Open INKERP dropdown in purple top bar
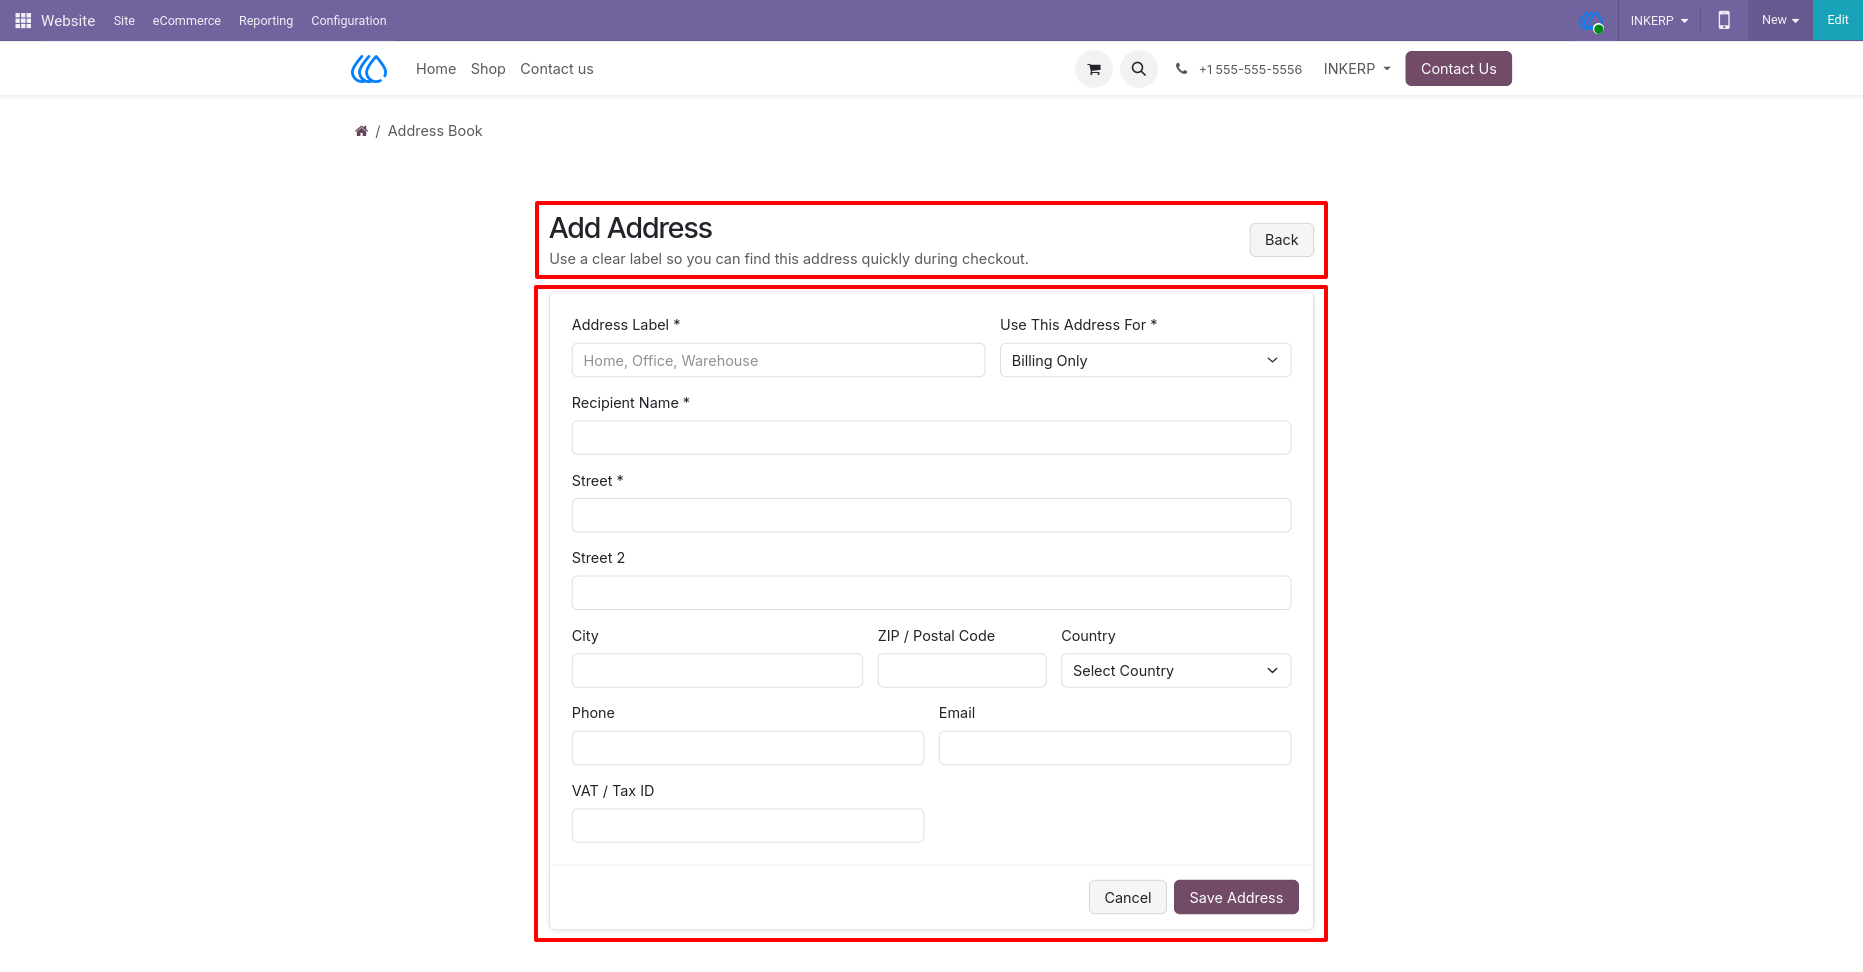Viewport: 1863px width, 972px height. (1659, 20)
